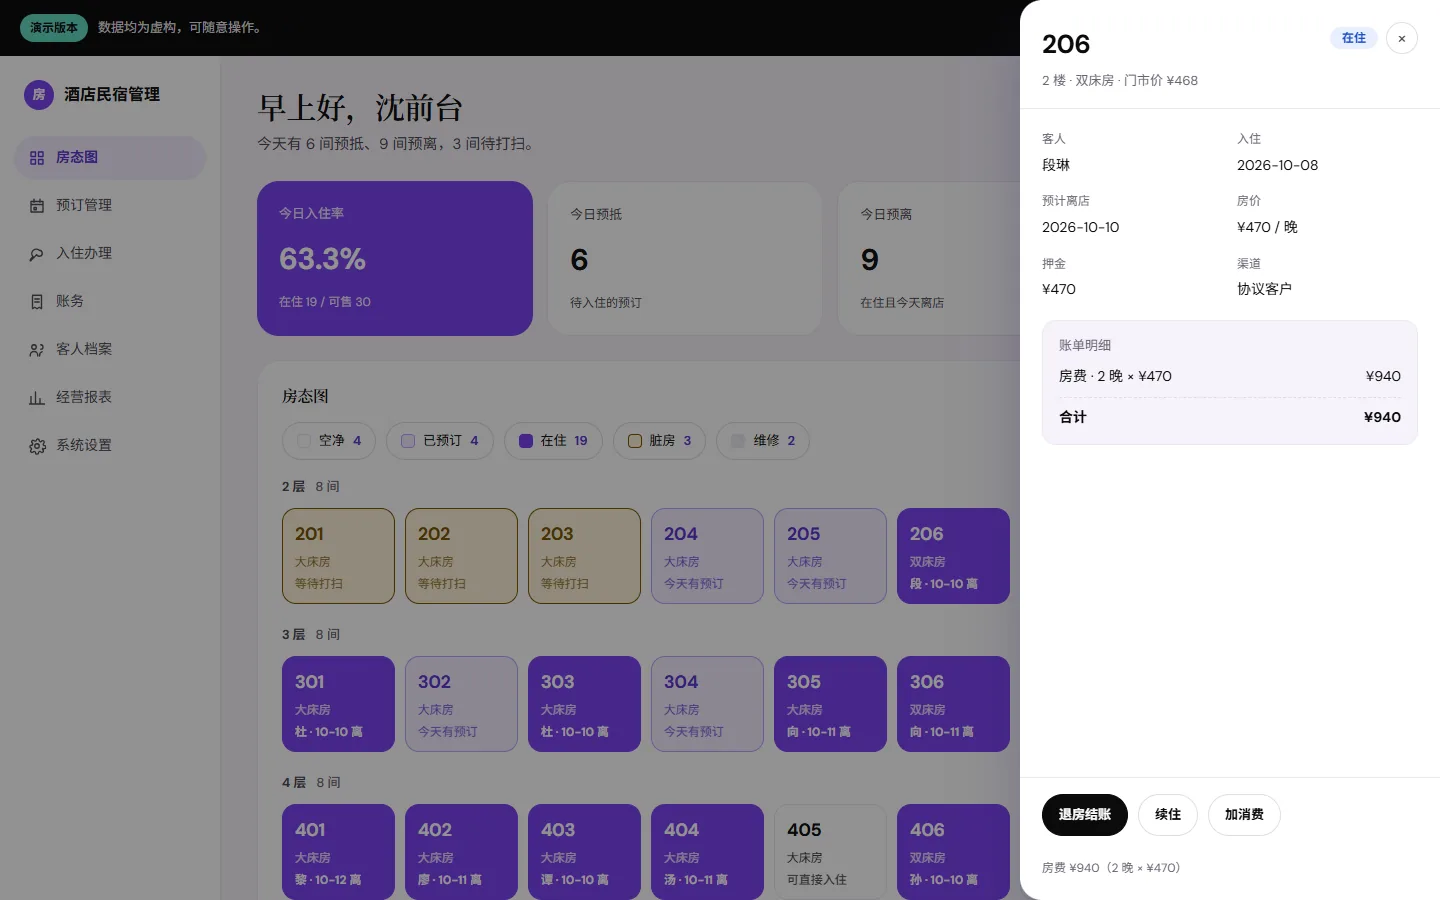The image size is (1440, 900).
Task: Click the 系统设置 gear icon
Action: click(x=37, y=446)
